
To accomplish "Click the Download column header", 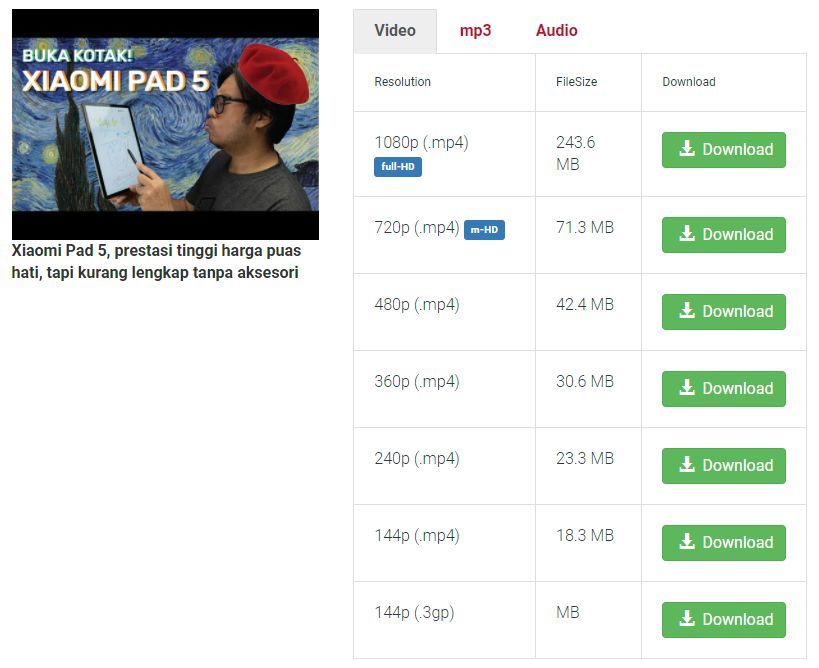I will tap(689, 82).
